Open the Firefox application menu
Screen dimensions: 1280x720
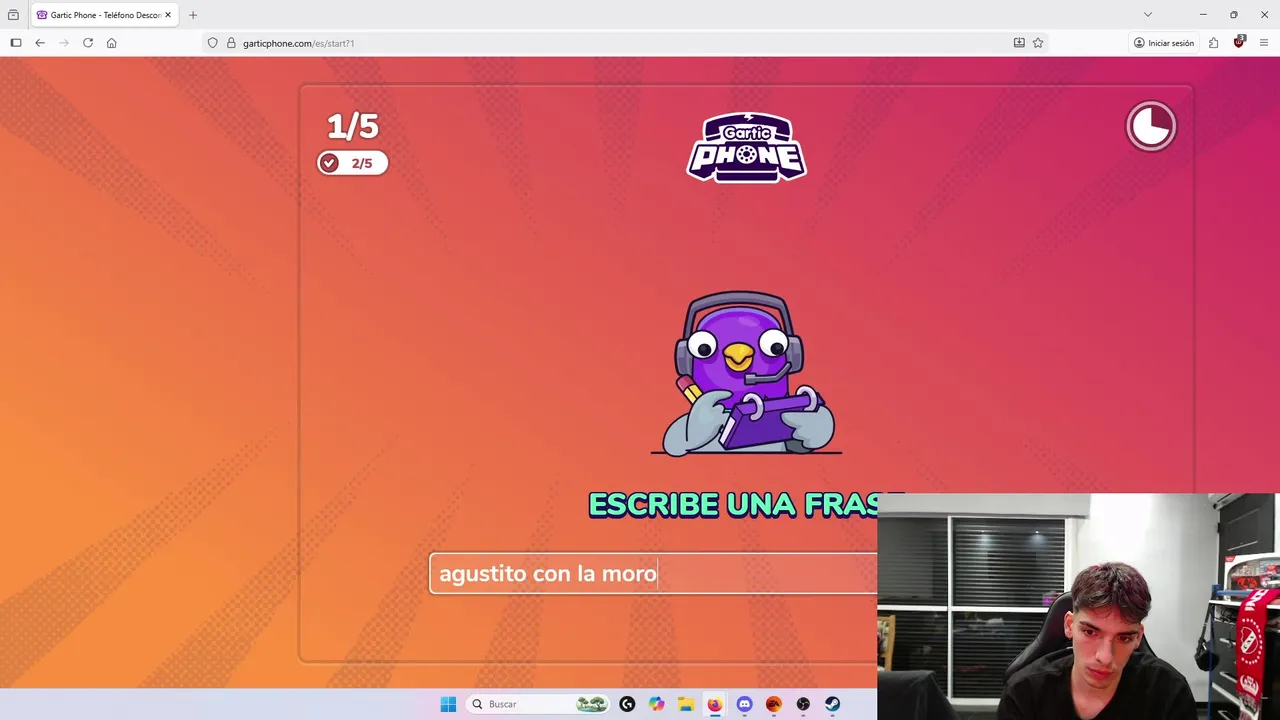coord(1264,43)
